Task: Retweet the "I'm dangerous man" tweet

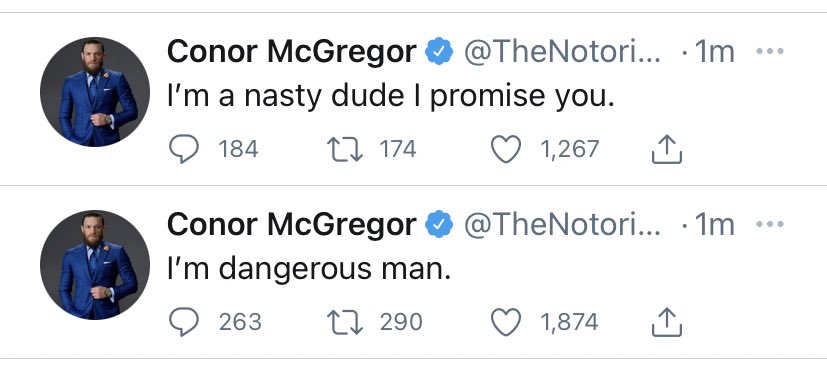Action: pos(345,322)
